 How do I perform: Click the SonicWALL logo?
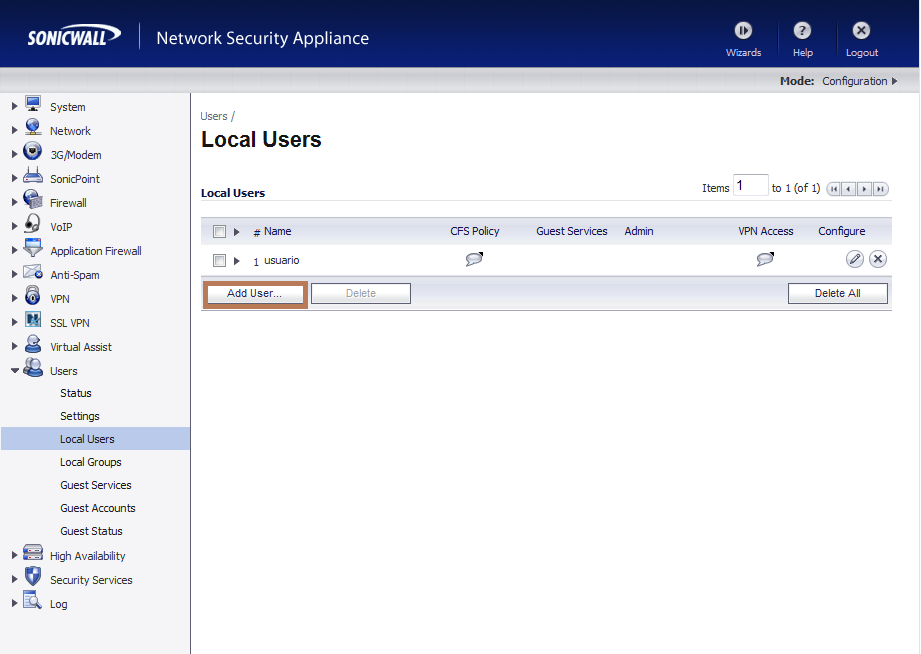[74, 36]
